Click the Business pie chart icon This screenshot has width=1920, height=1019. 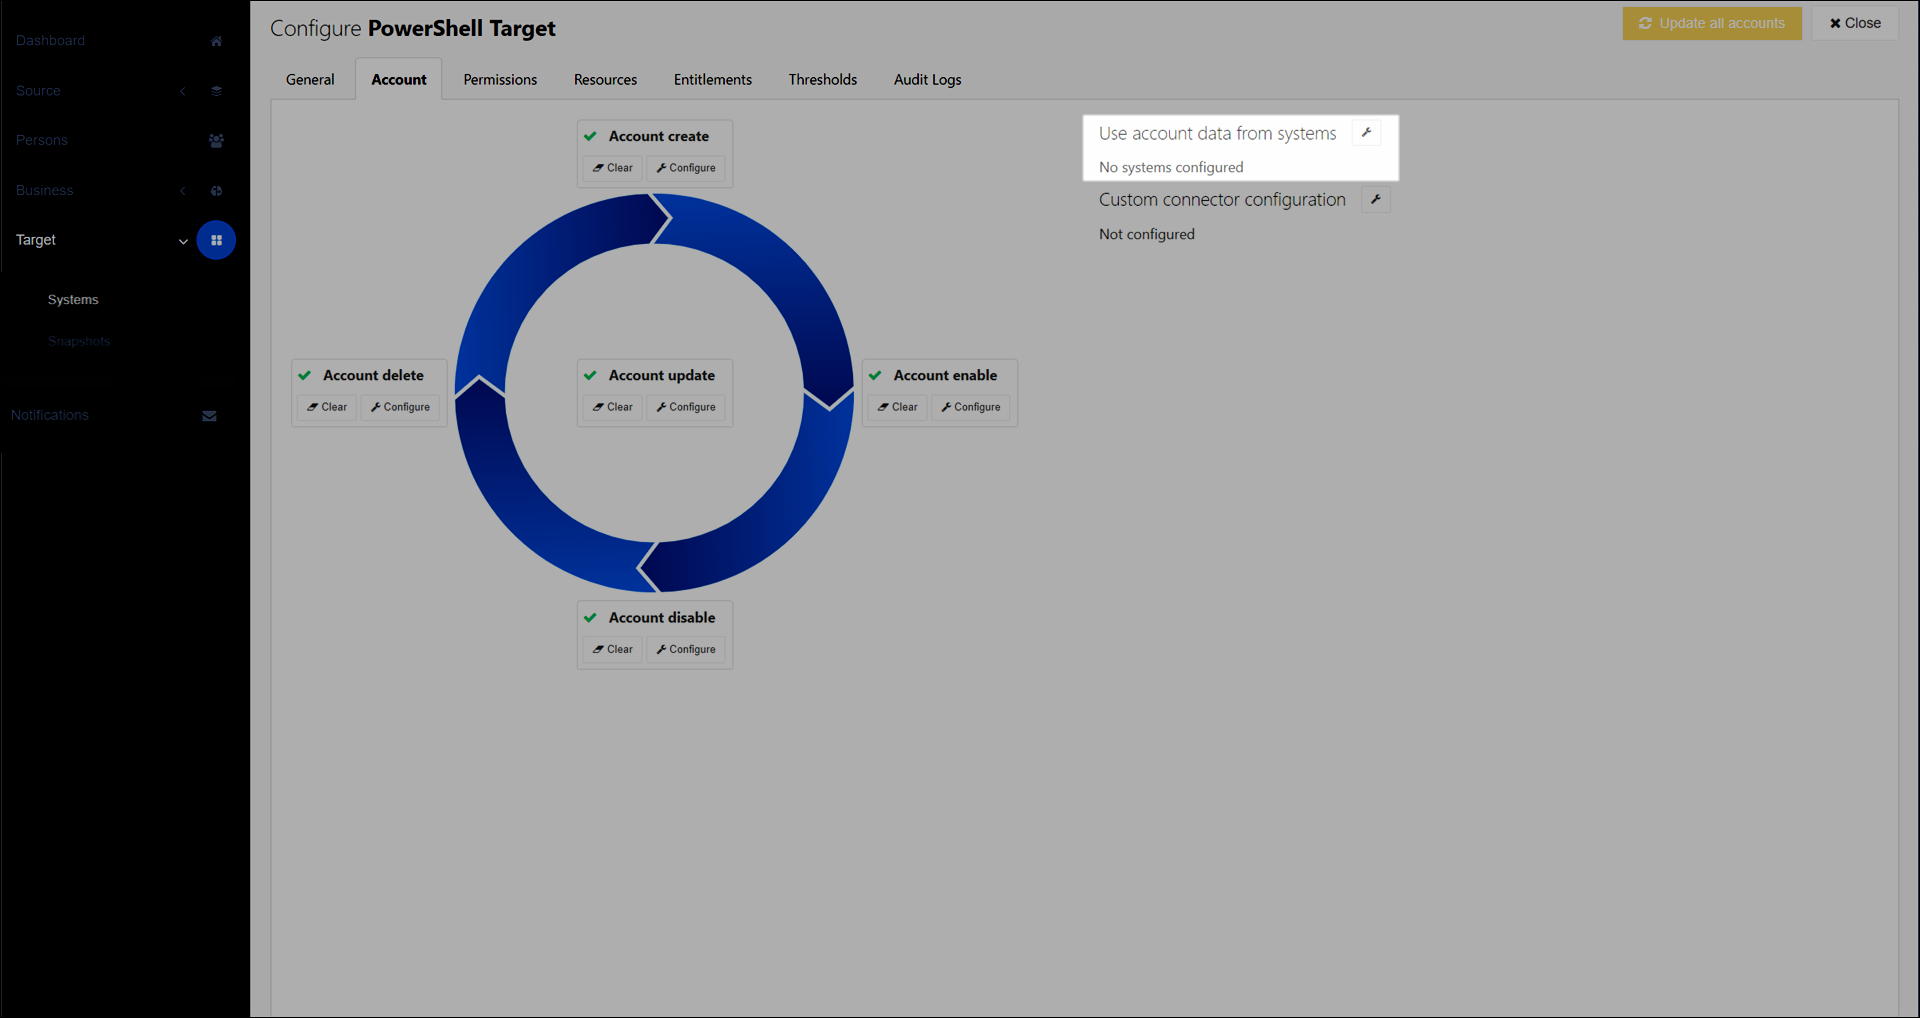point(216,191)
